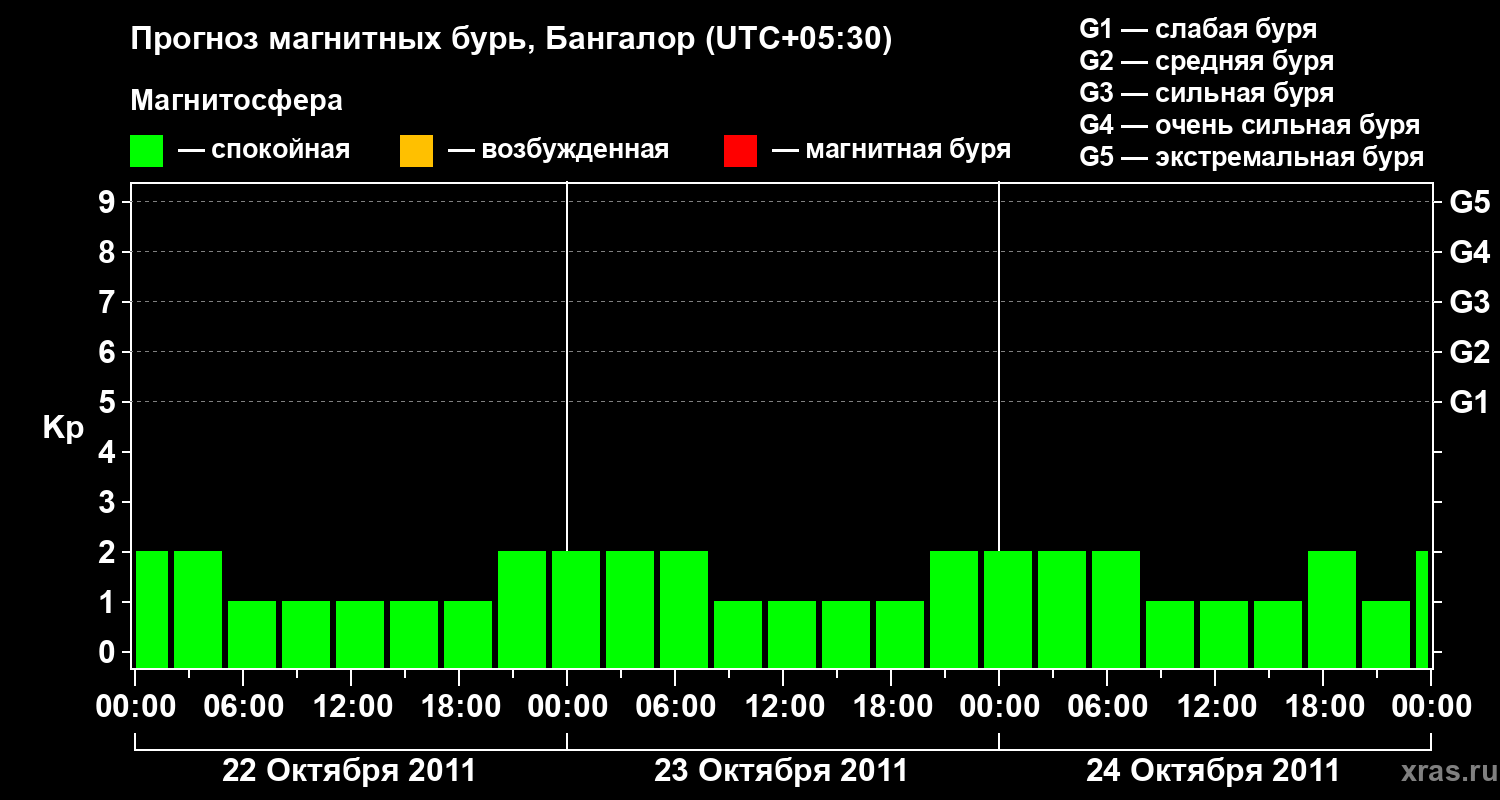The width and height of the screenshot is (1500, 800).
Task: Click the 'Kp' axis title
Action: click(x=63, y=428)
